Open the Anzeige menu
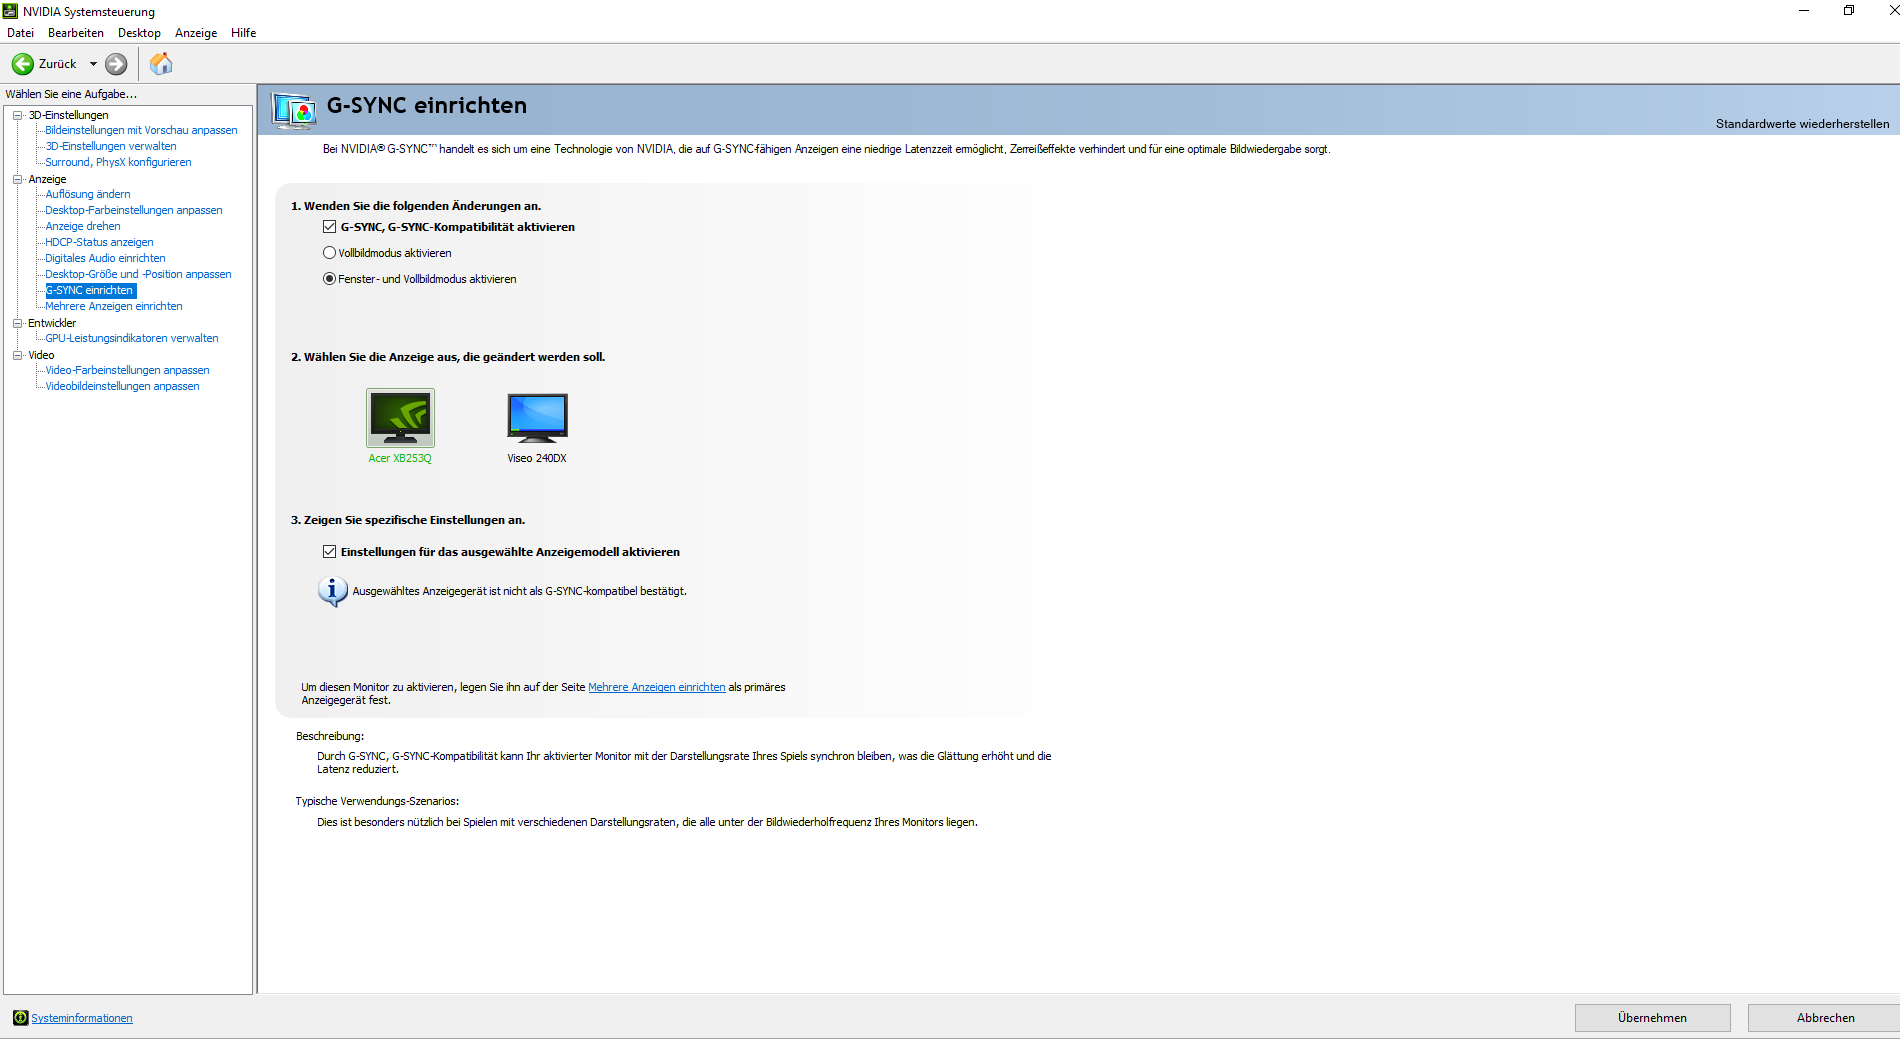This screenshot has width=1900, height=1039. (196, 33)
